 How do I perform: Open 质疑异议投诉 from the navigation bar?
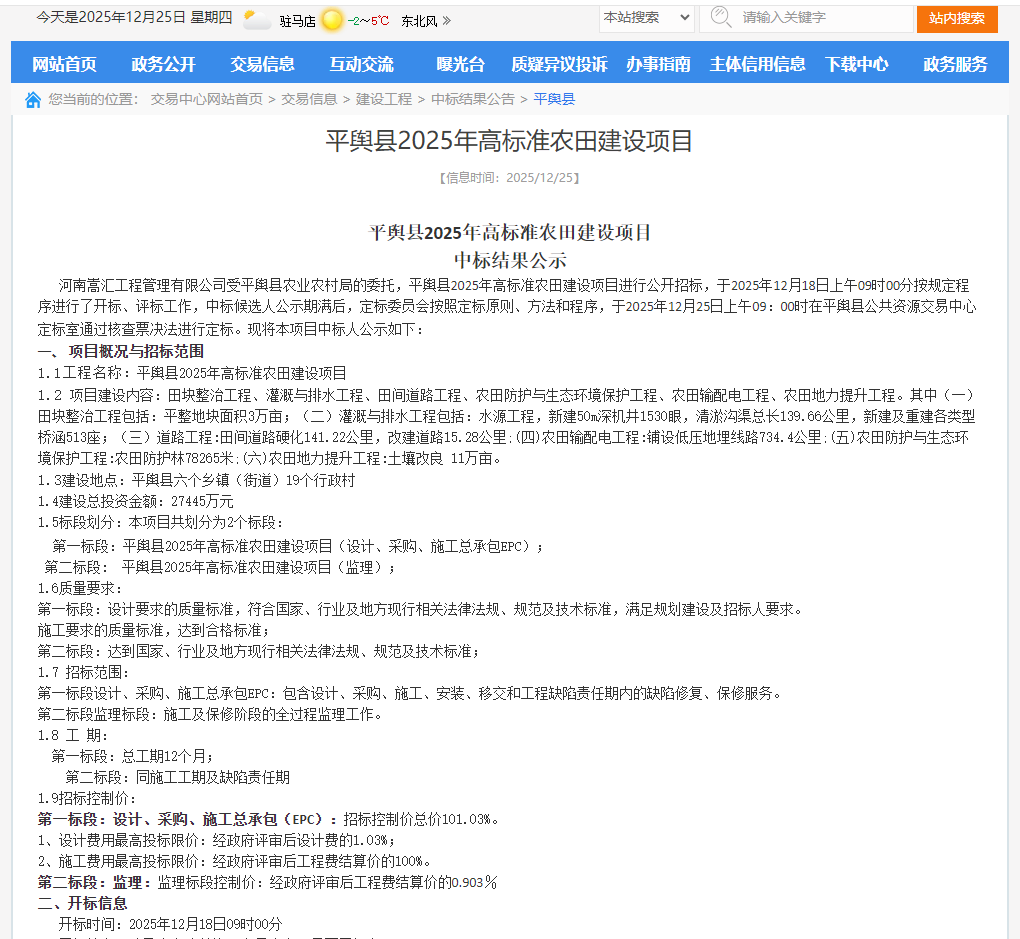[559, 64]
